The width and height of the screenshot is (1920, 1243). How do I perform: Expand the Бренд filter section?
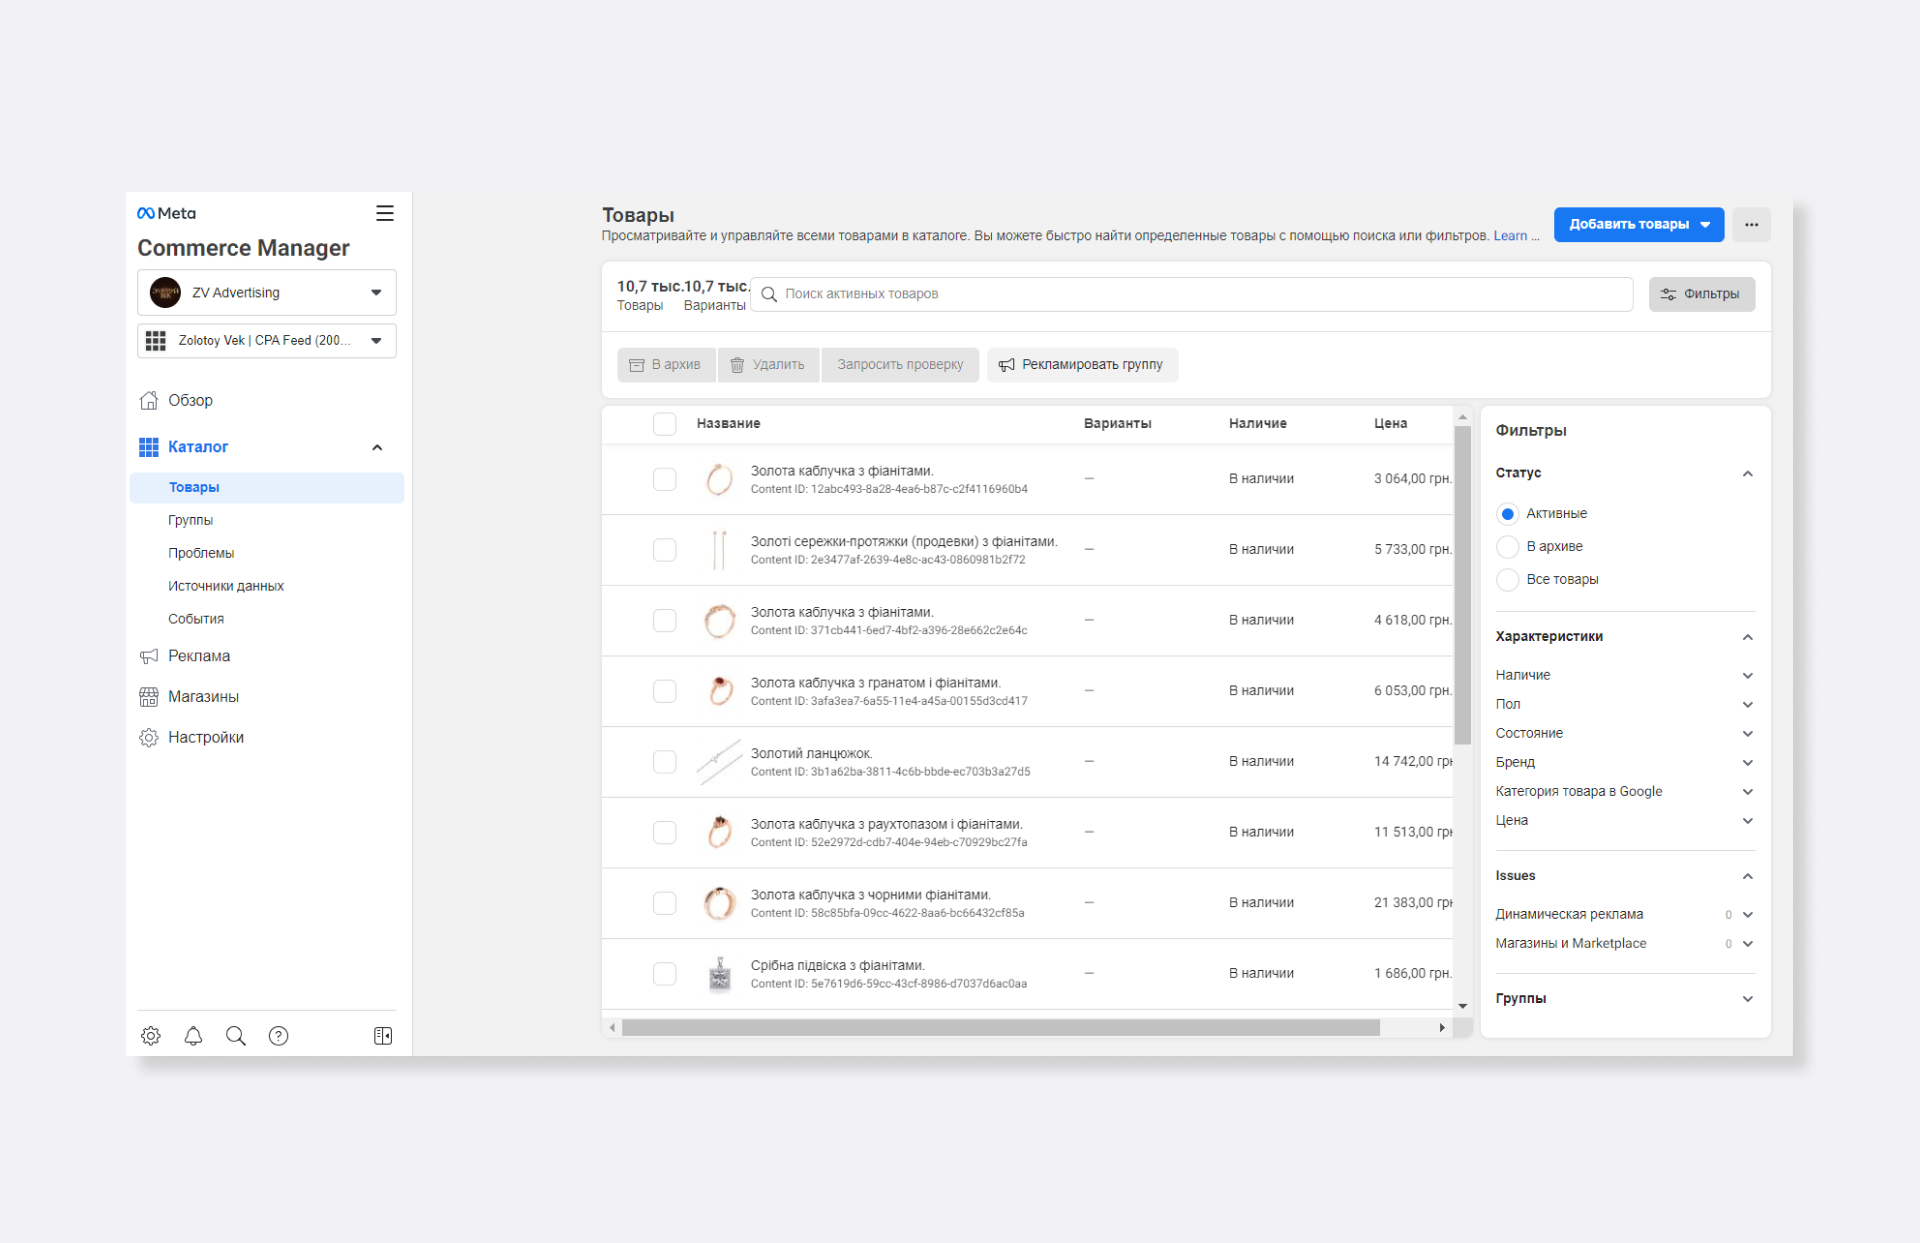click(x=1624, y=762)
